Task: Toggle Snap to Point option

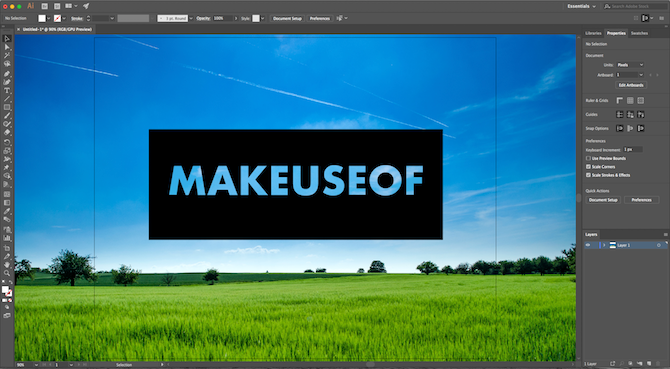Action: coord(620,128)
